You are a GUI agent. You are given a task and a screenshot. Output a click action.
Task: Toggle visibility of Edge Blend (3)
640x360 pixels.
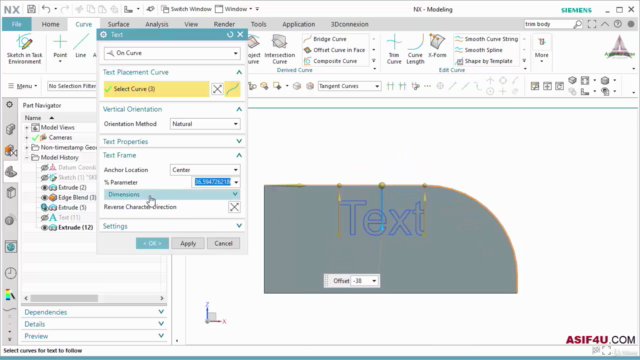(x=44, y=197)
